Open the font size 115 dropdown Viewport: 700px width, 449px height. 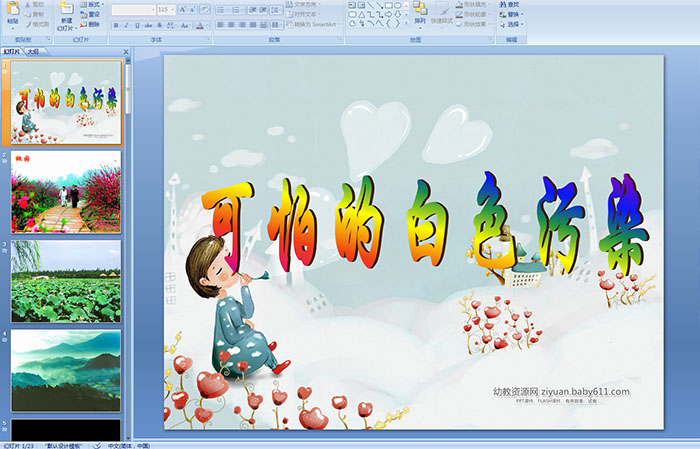pos(173,10)
